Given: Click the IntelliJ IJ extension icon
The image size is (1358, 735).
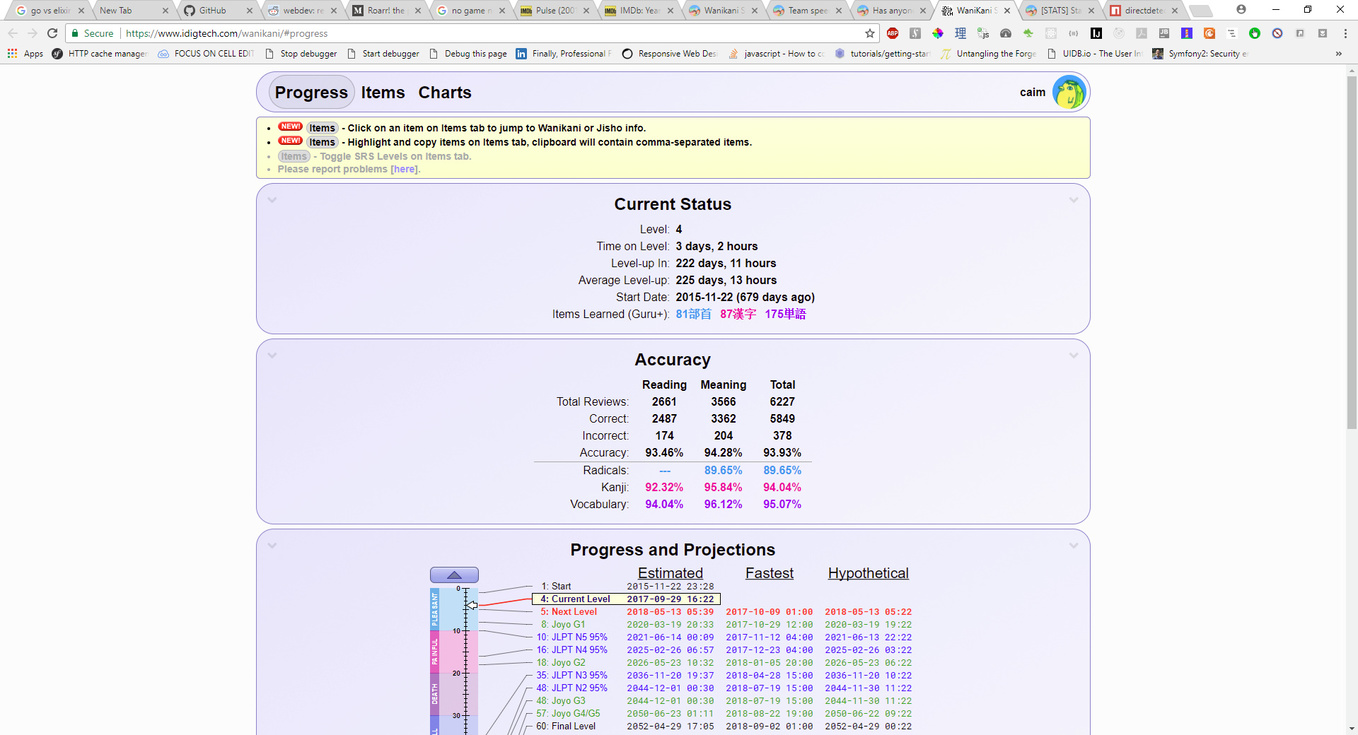Looking at the screenshot, I should tap(1096, 33).
